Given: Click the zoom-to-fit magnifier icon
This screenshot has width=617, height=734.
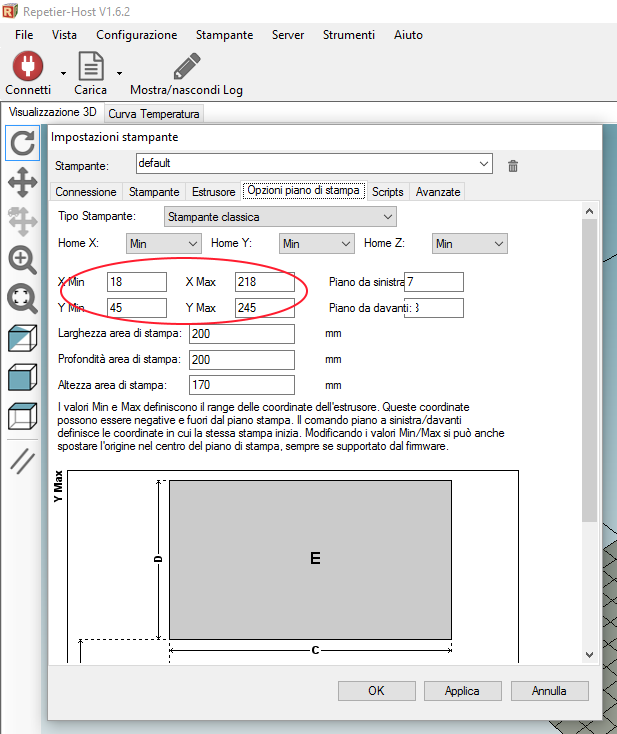Looking at the screenshot, I should [x=22, y=298].
